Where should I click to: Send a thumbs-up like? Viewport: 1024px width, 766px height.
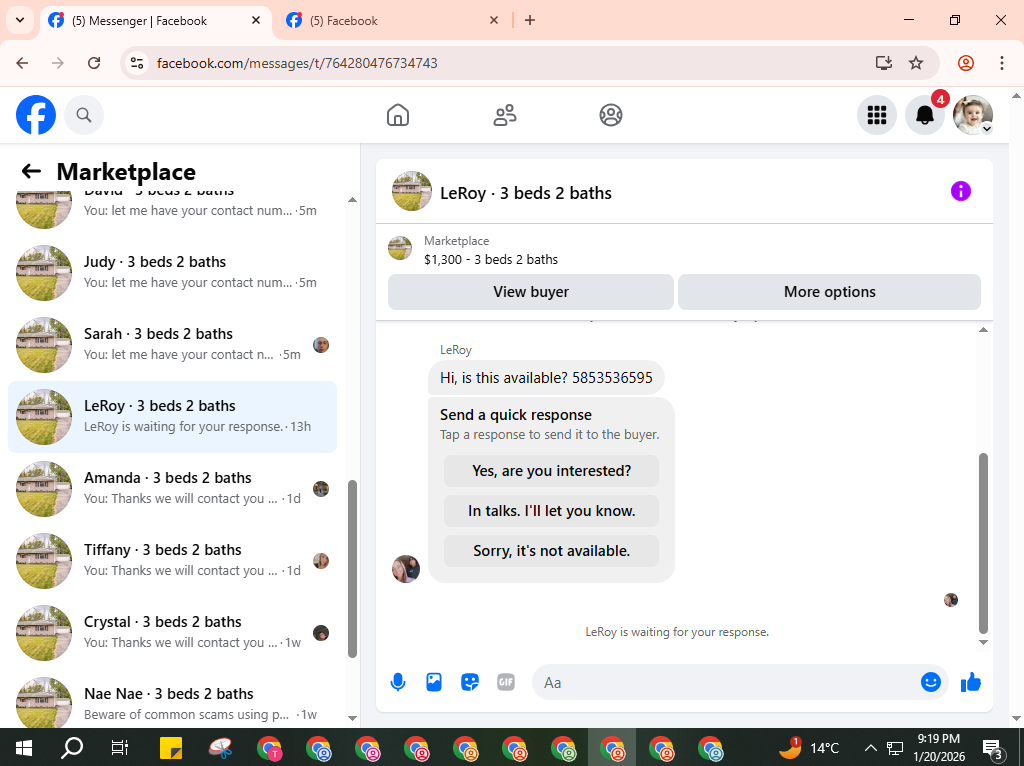coord(971,682)
